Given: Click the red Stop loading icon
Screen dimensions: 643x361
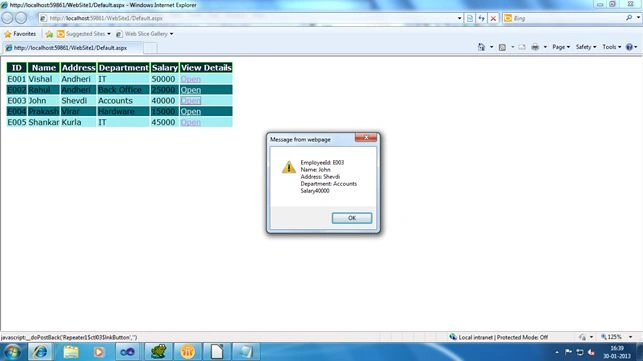Looking at the screenshot, I should click(493, 18).
